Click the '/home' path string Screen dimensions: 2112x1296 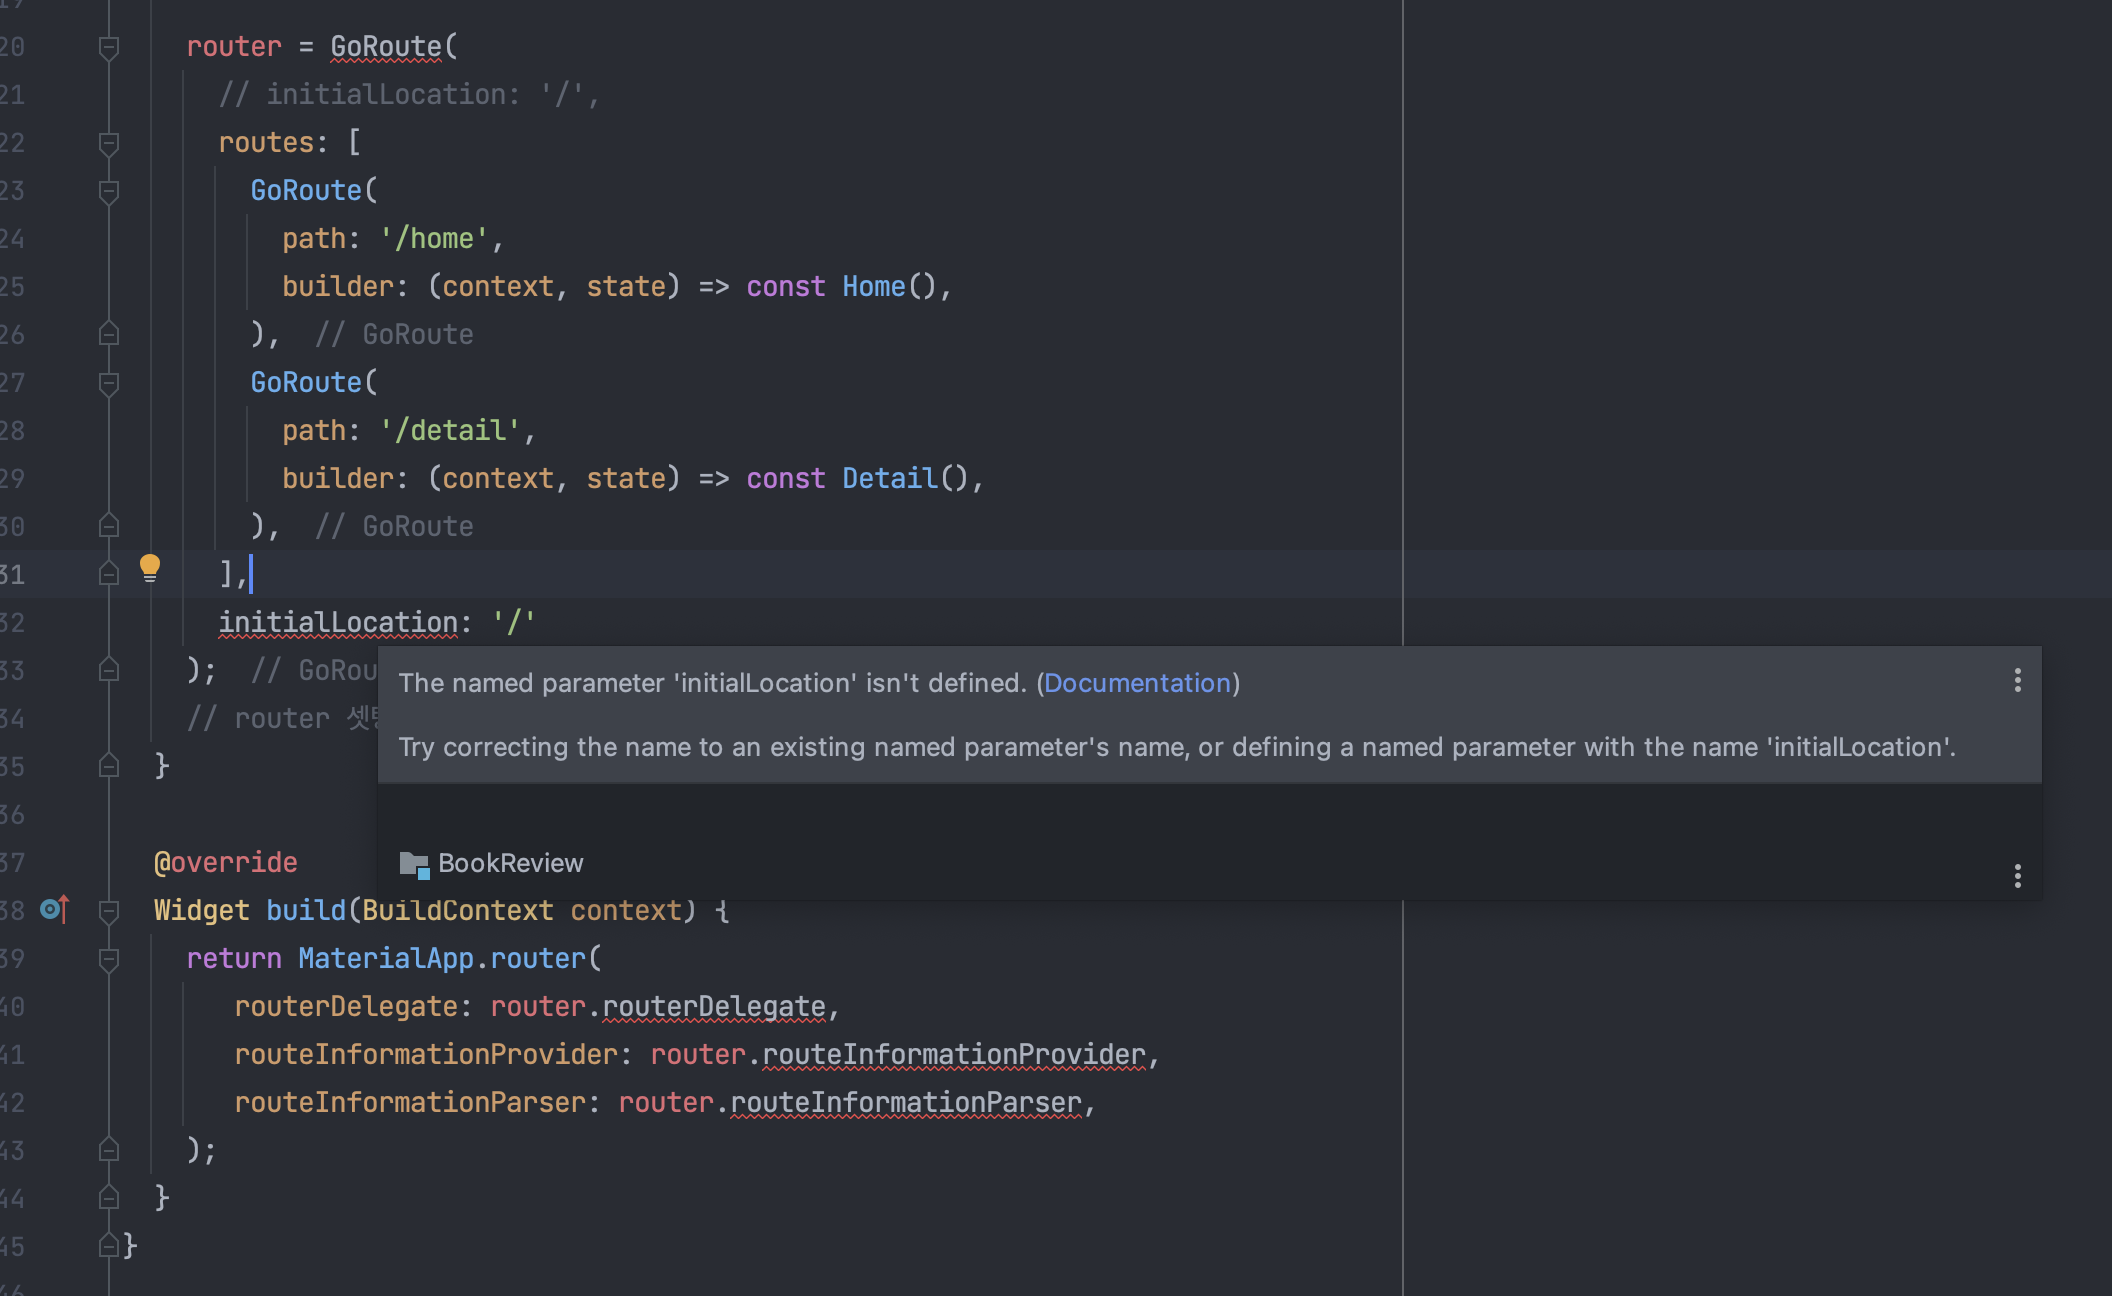[x=434, y=238]
